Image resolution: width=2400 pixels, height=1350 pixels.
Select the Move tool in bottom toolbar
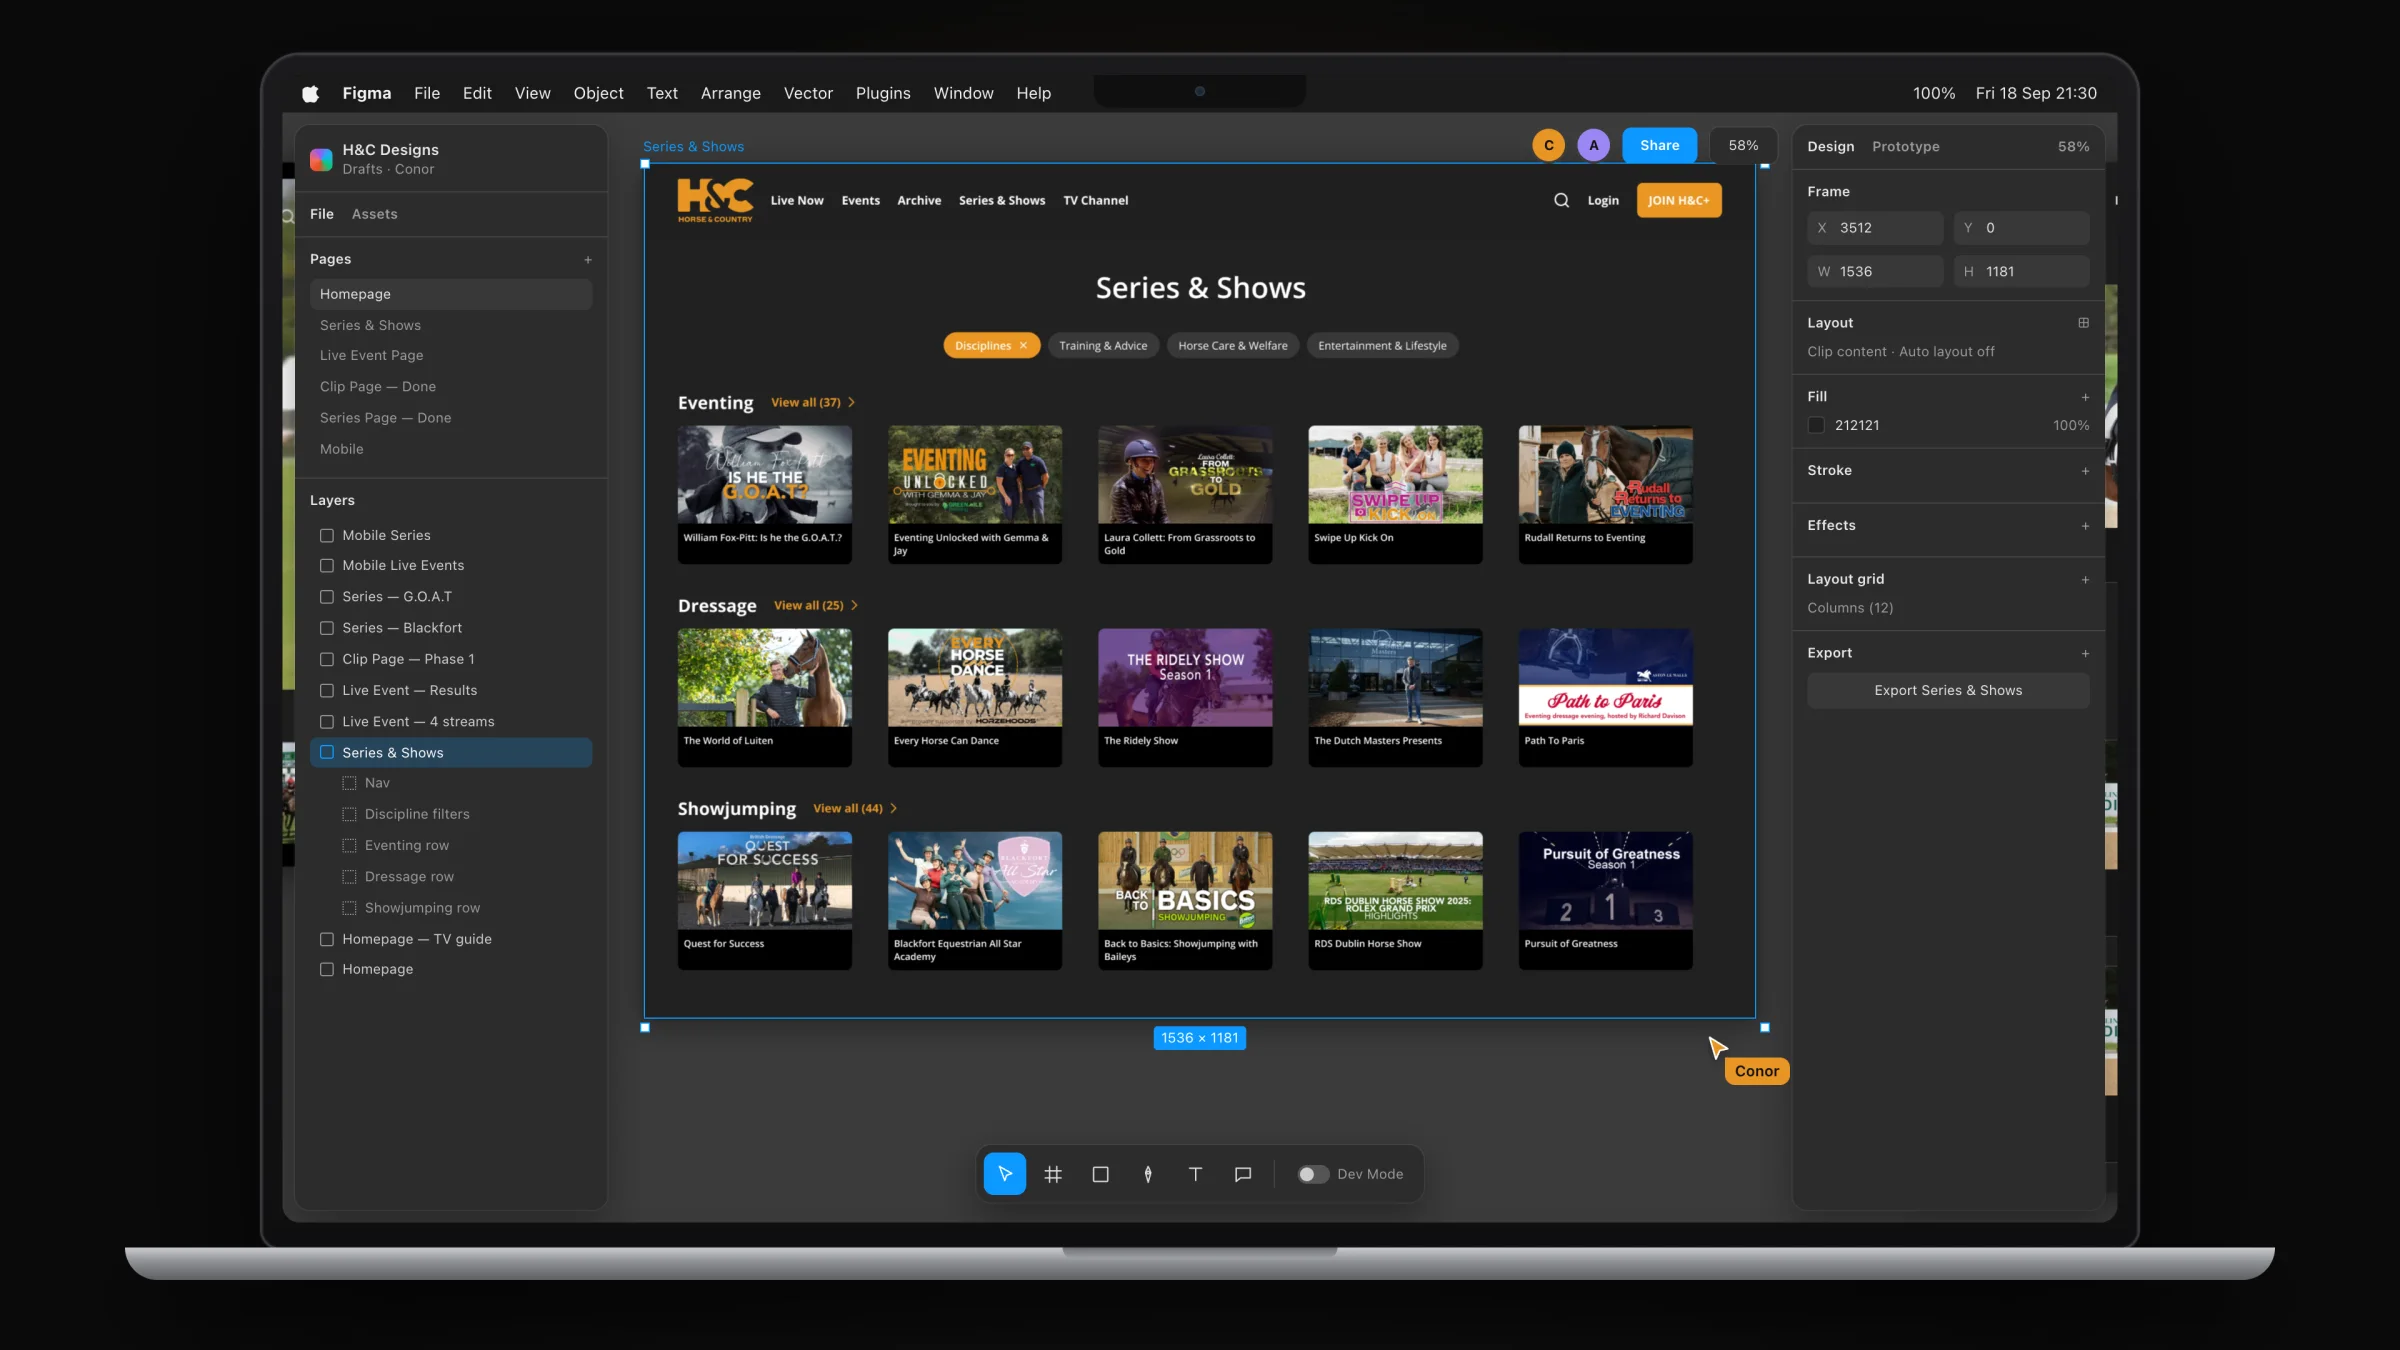(x=1004, y=1174)
